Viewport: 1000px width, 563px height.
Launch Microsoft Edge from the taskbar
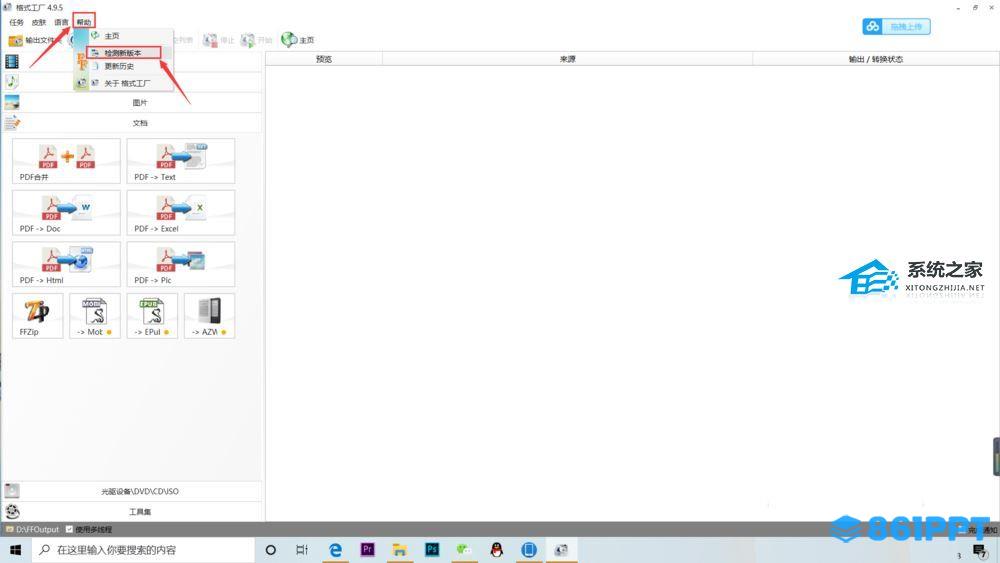335,550
